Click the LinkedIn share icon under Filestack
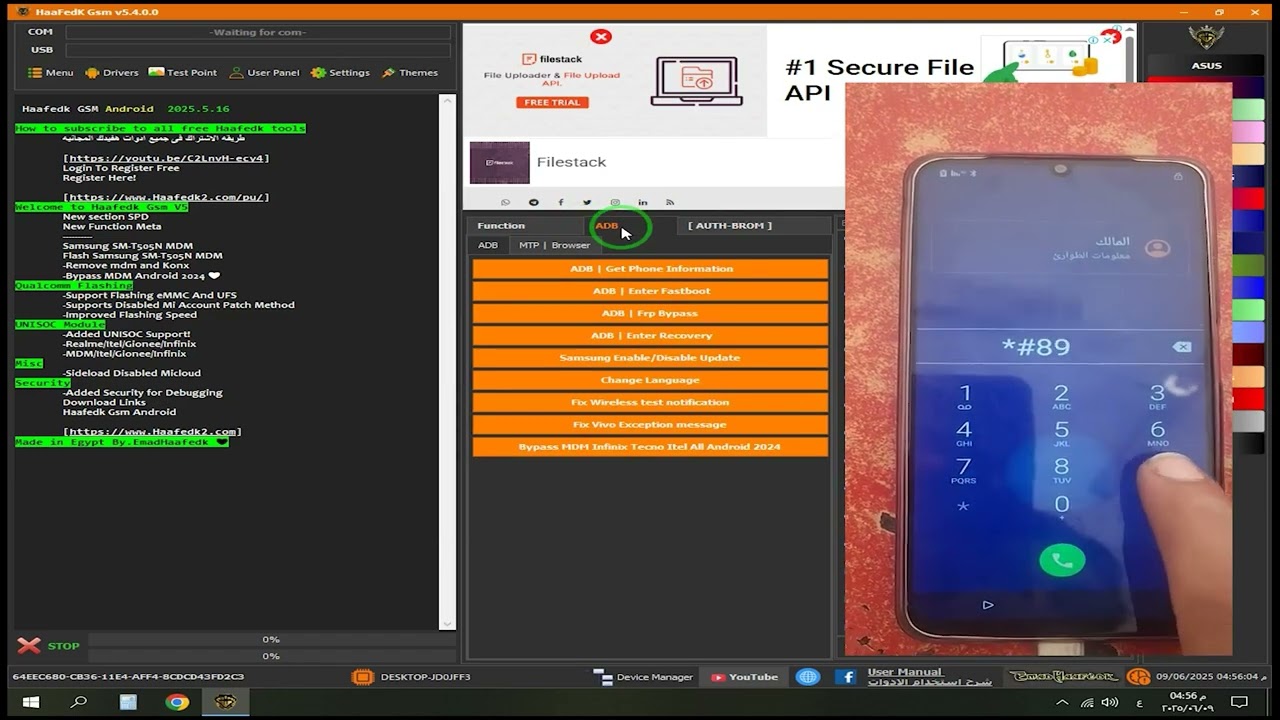This screenshot has width=1280, height=720. [x=642, y=202]
